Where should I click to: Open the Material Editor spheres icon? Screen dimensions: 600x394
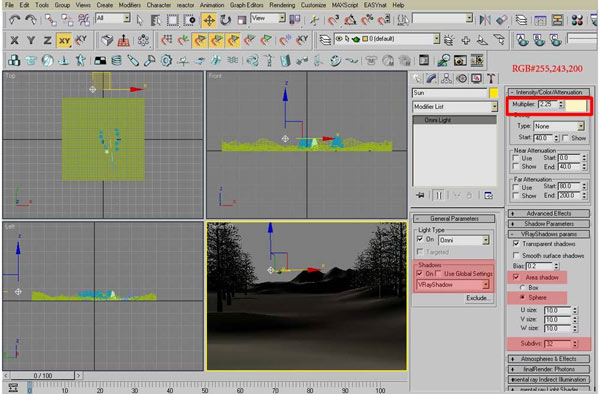577,20
